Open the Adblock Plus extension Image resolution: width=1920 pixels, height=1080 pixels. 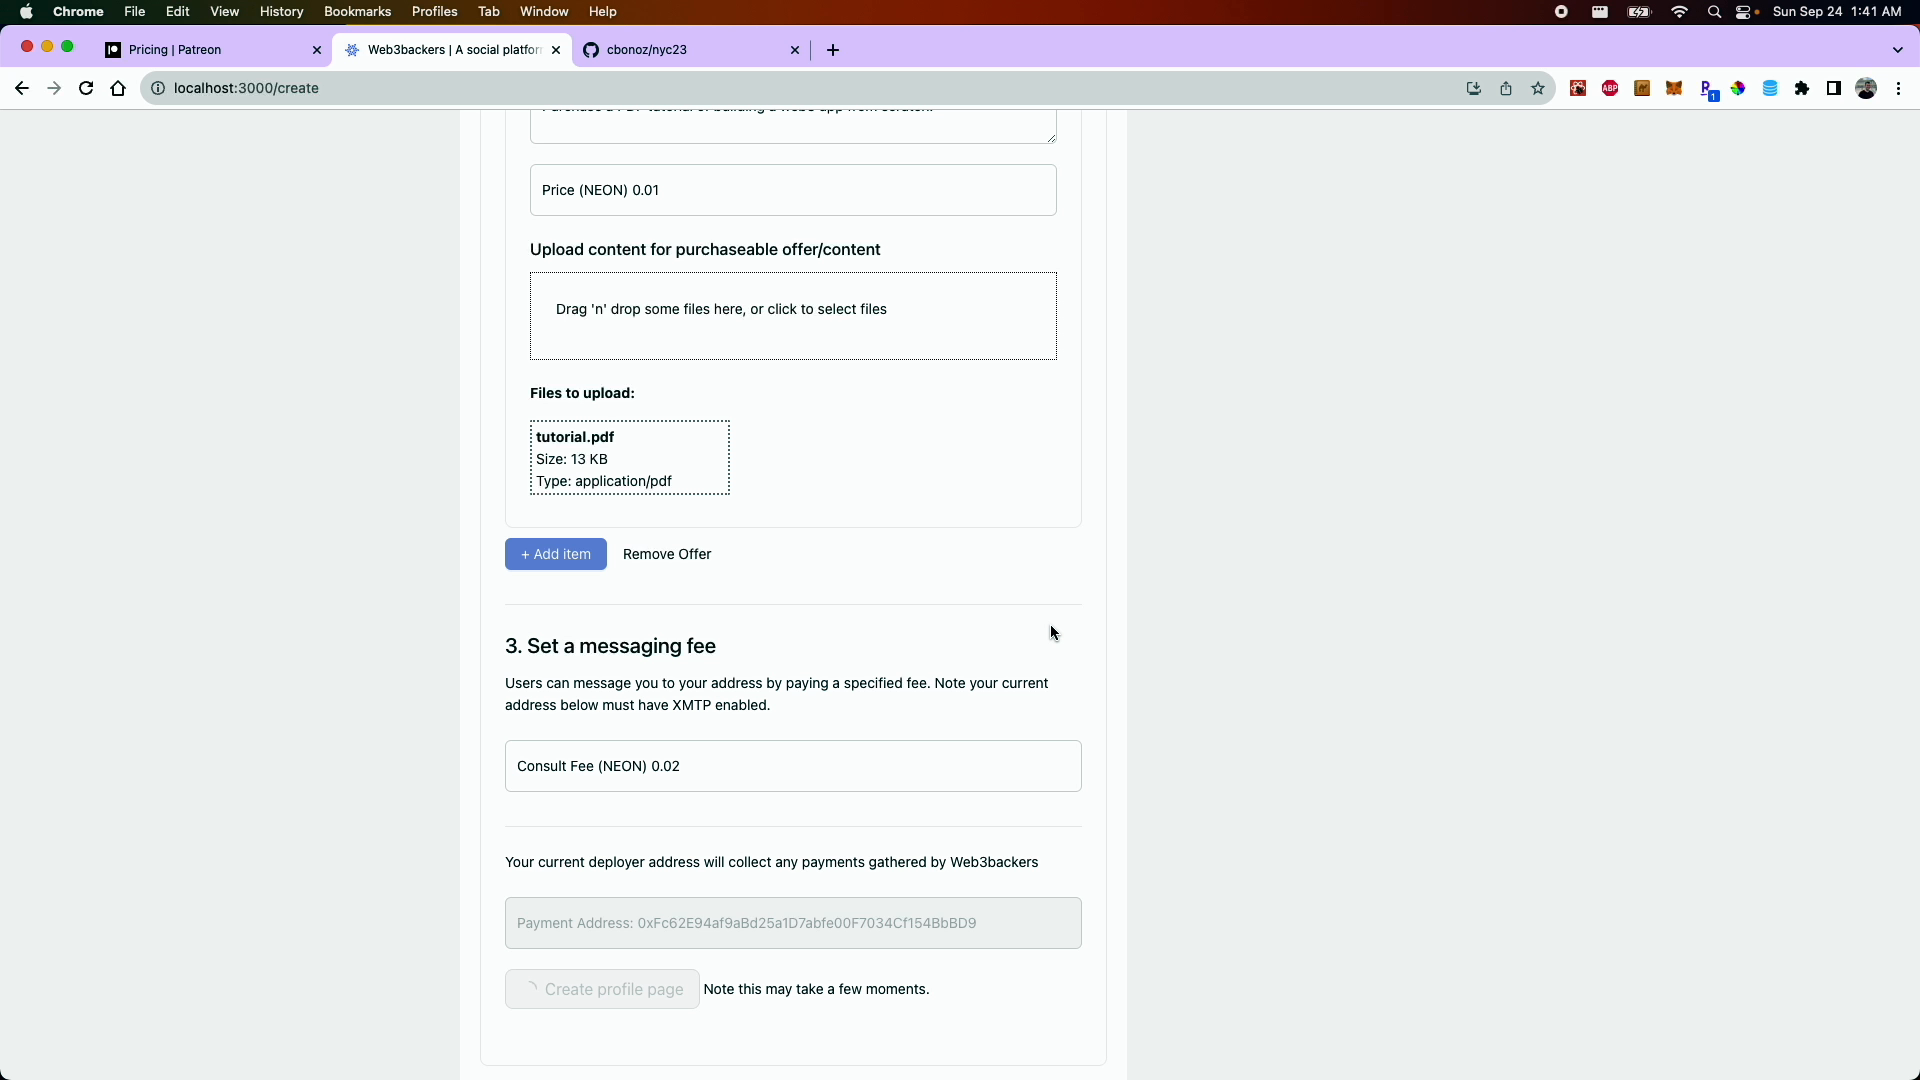[x=1610, y=88]
